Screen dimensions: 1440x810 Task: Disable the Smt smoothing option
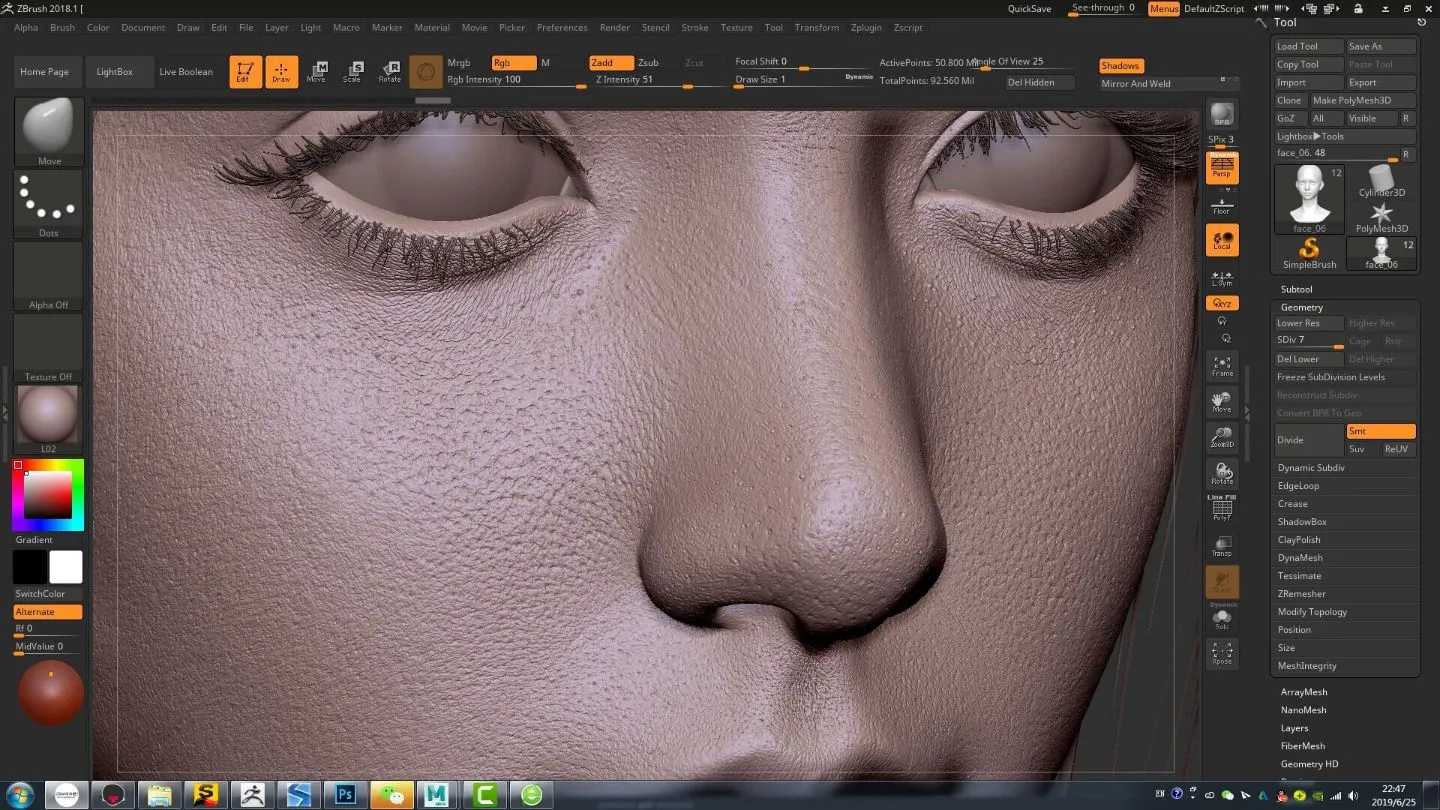pyautogui.click(x=1380, y=431)
